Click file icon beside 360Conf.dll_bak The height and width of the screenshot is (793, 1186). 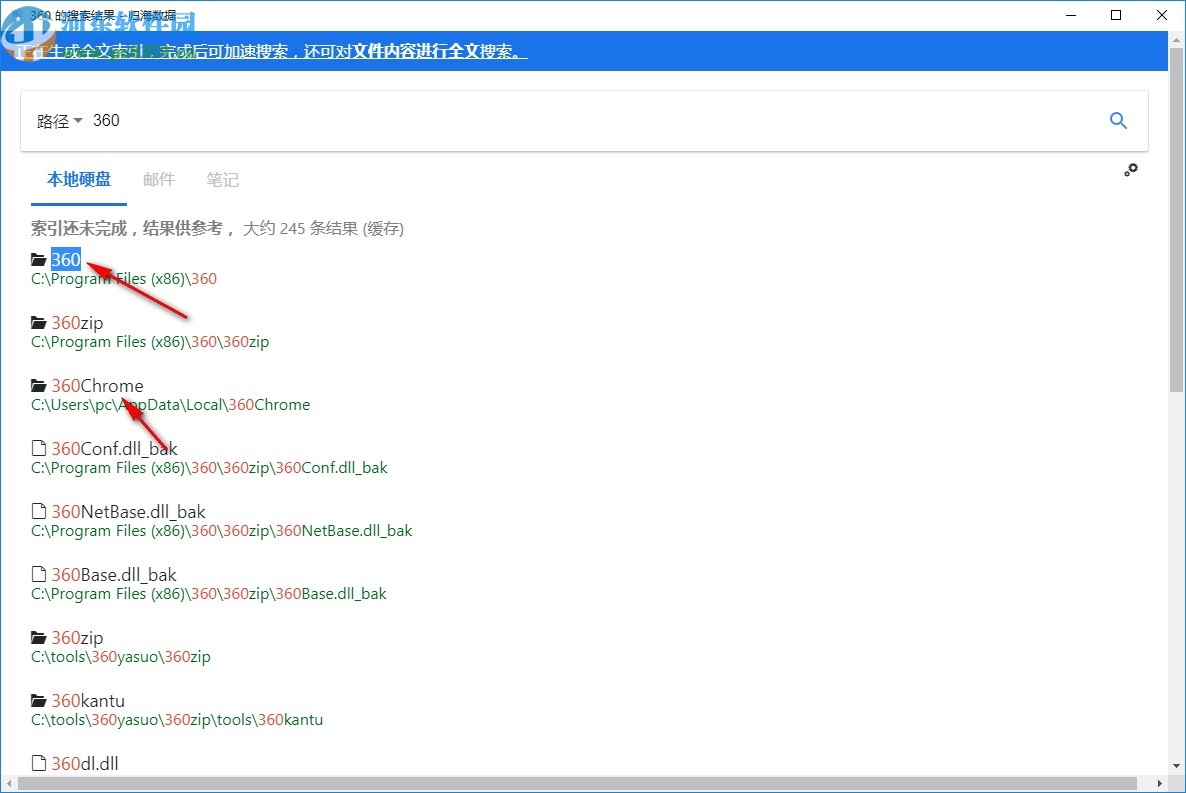point(39,449)
